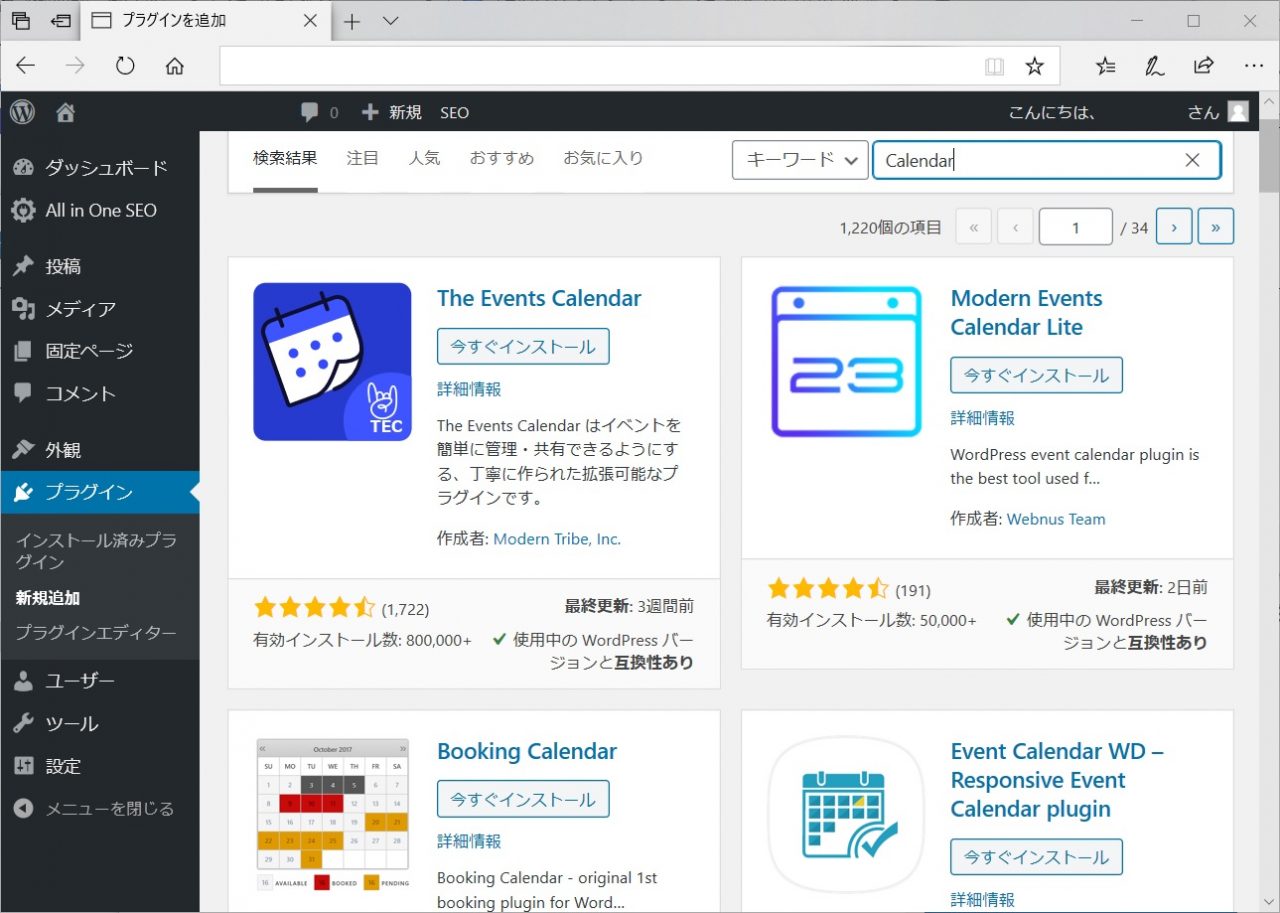Open 詳細情報 for Modern Events Calendar Lite
This screenshot has width=1280, height=913.
pyautogui.click(x=982, y=418)
